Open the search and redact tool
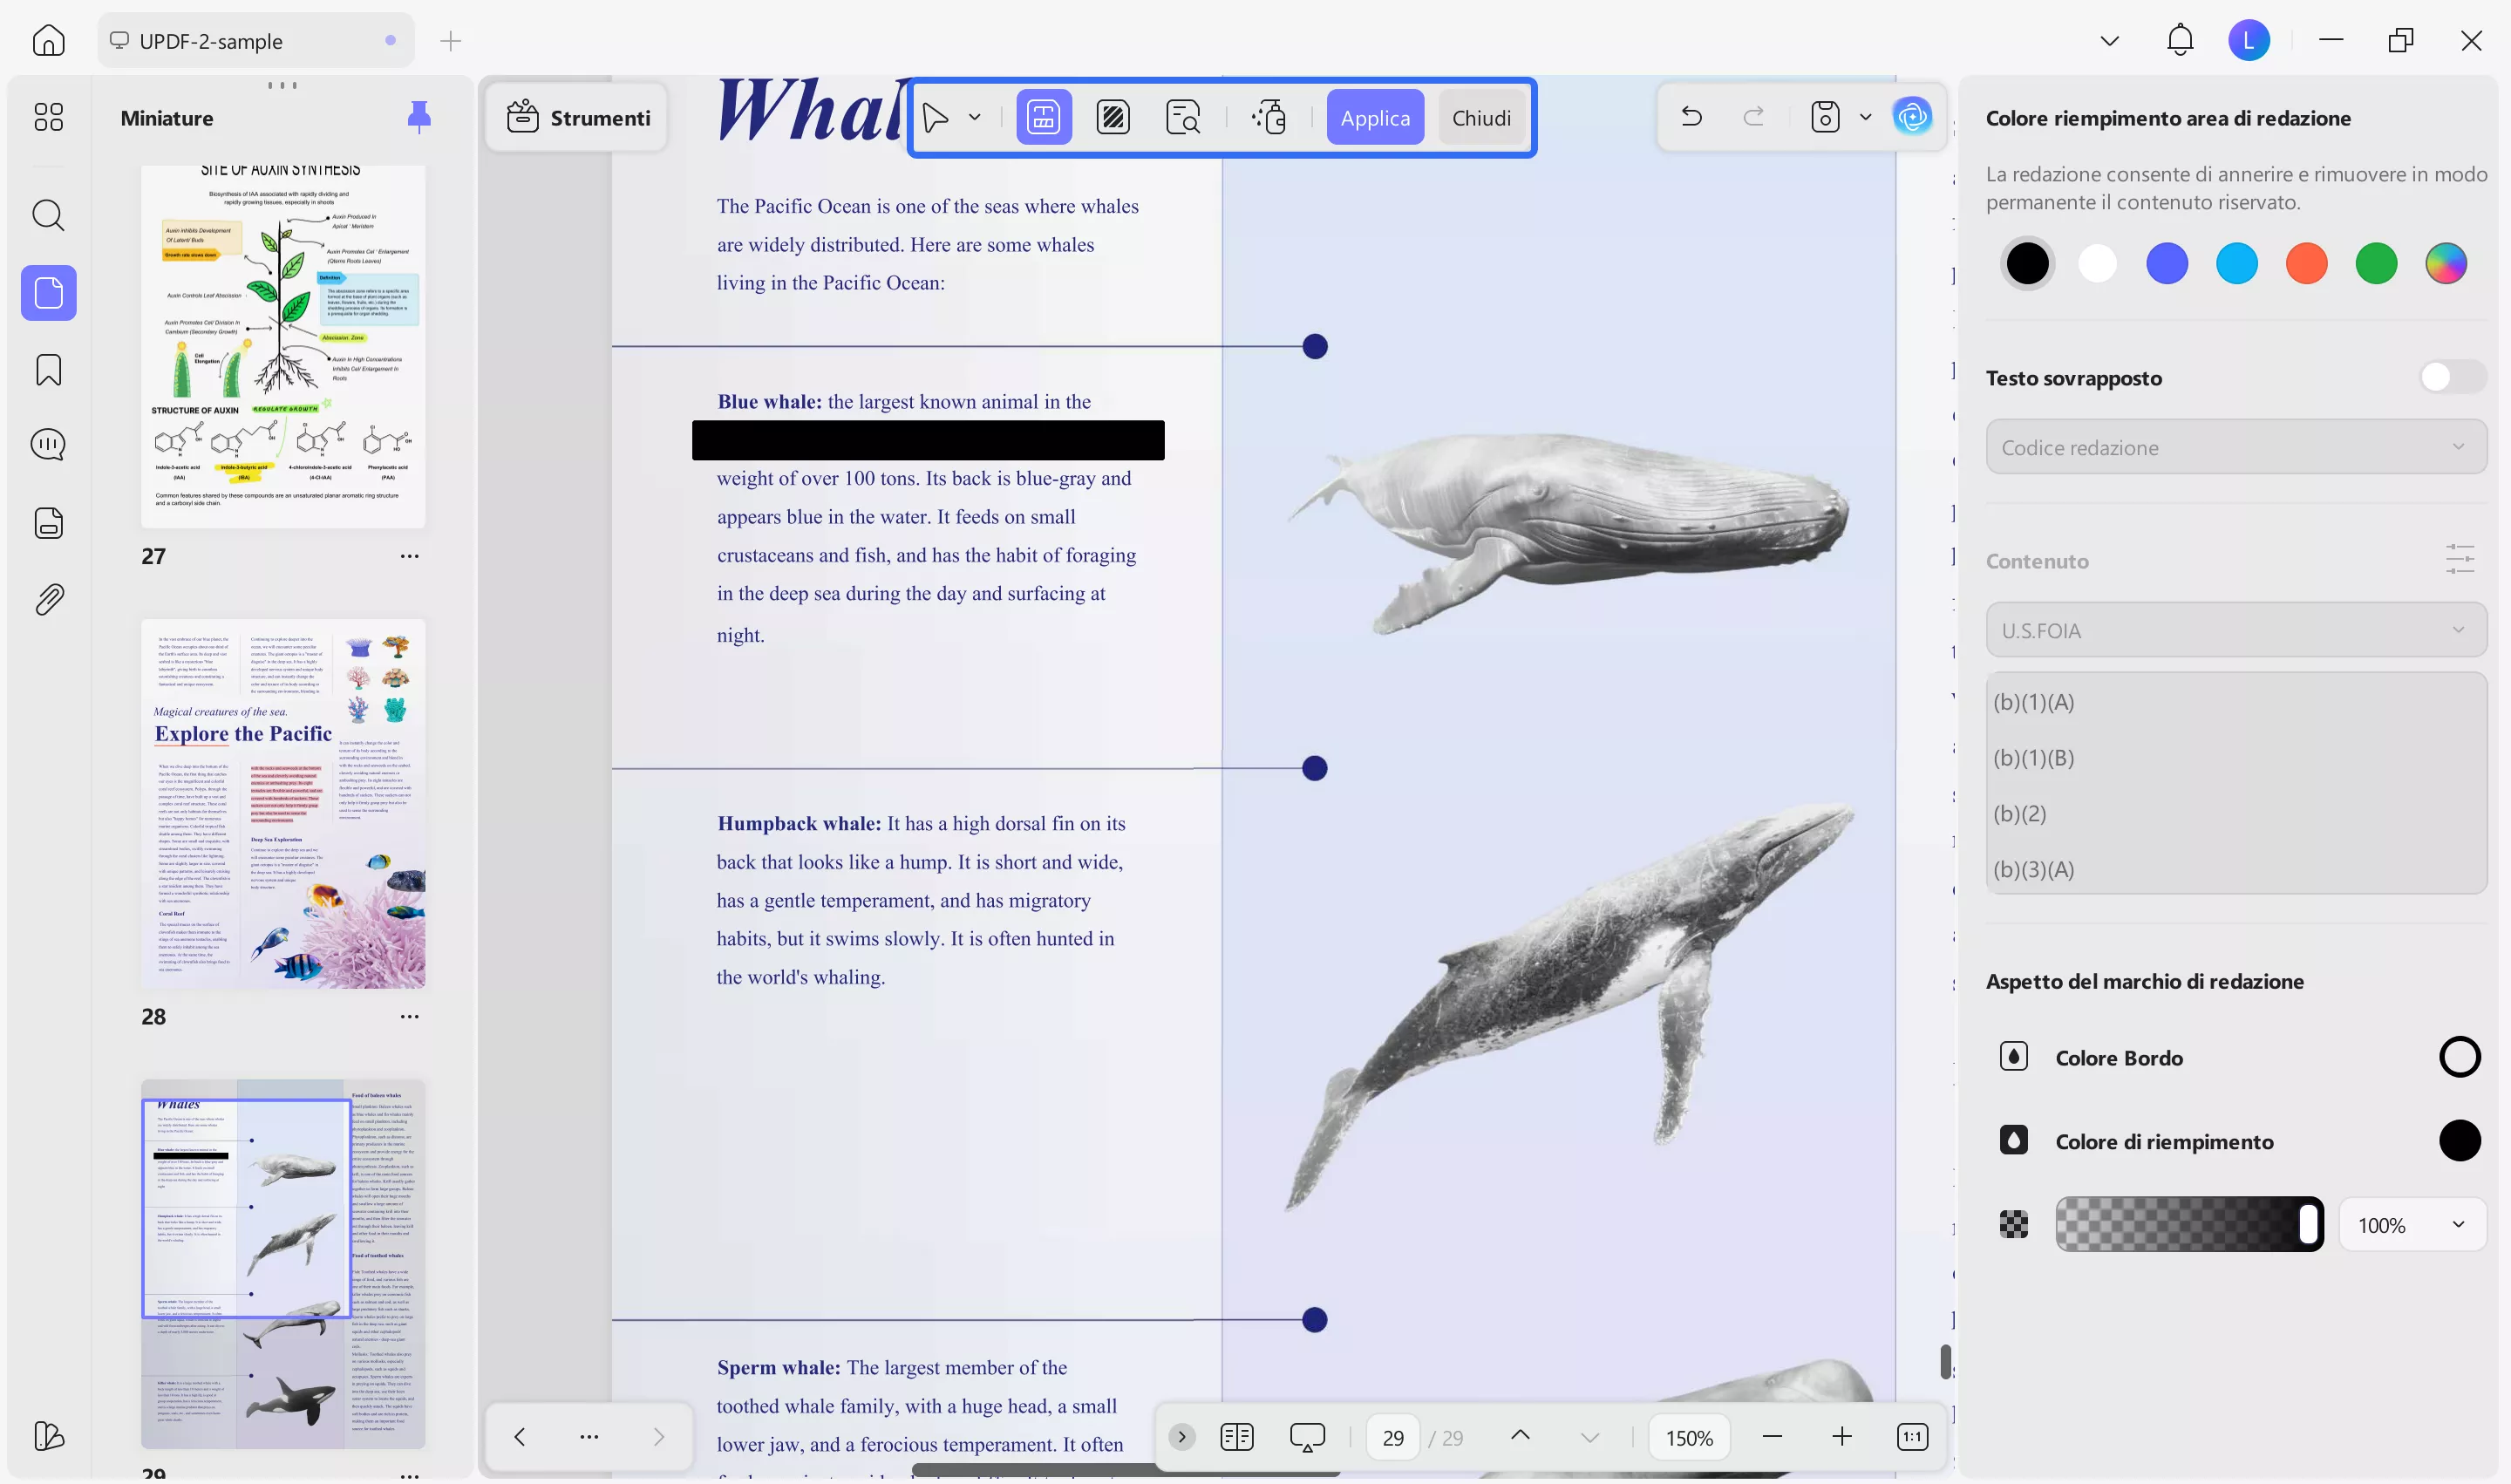Viewport: 2511px width, 1484px height. coord(1183,118)
